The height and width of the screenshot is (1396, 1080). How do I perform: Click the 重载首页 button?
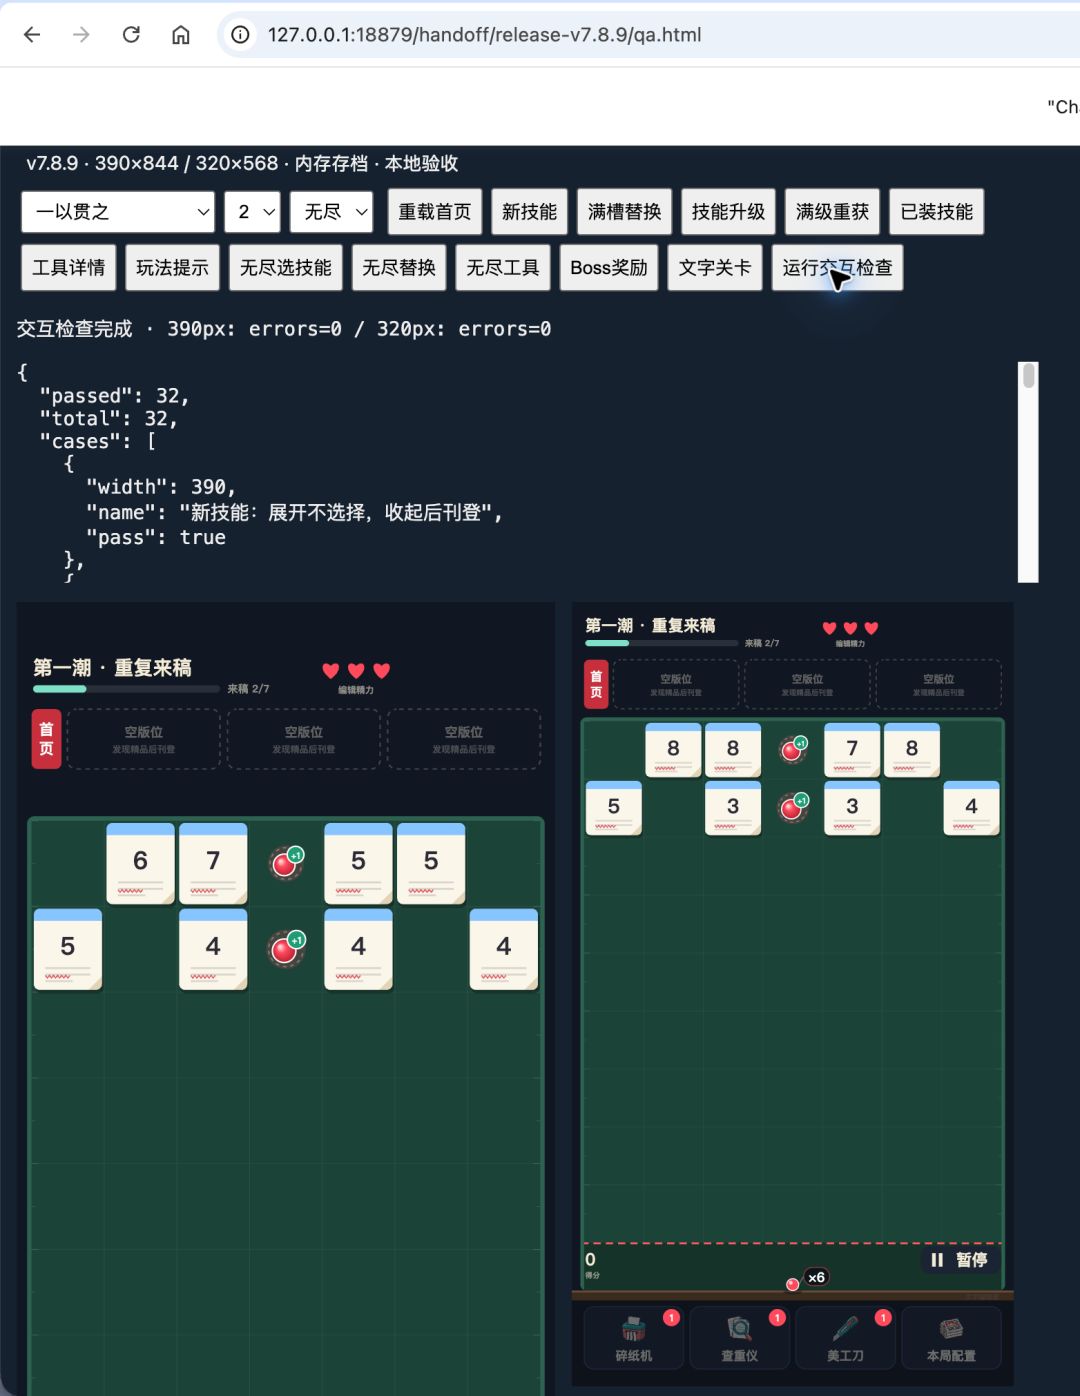click(435, 212)
